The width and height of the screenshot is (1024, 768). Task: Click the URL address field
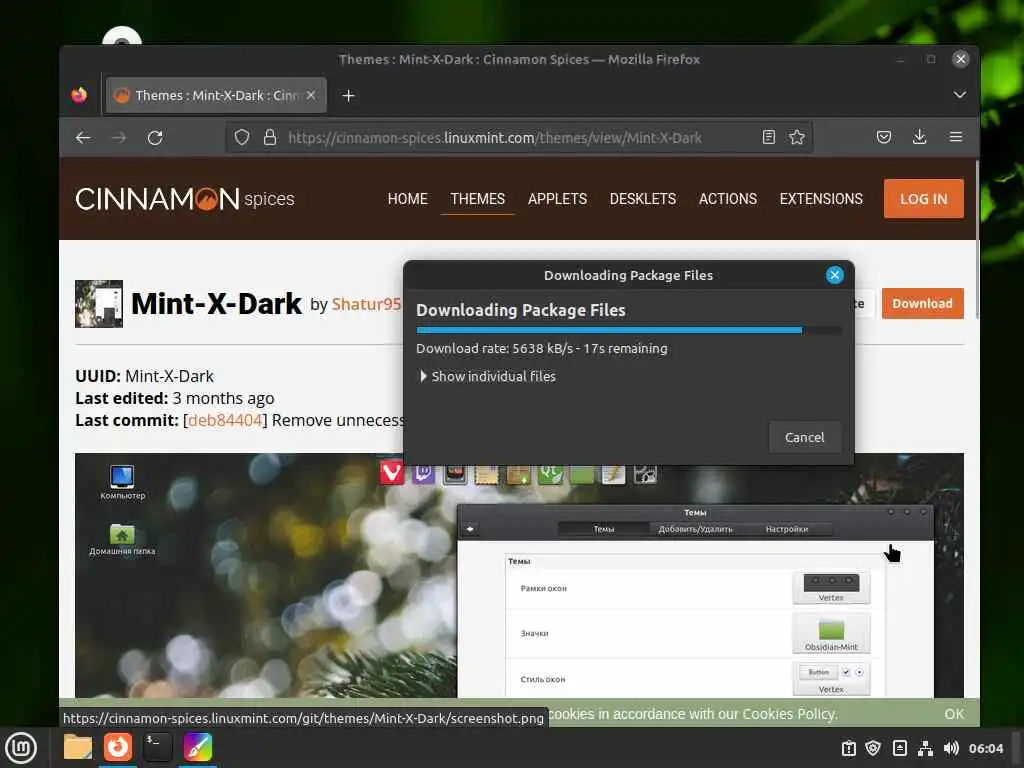(x=519, y=138)
